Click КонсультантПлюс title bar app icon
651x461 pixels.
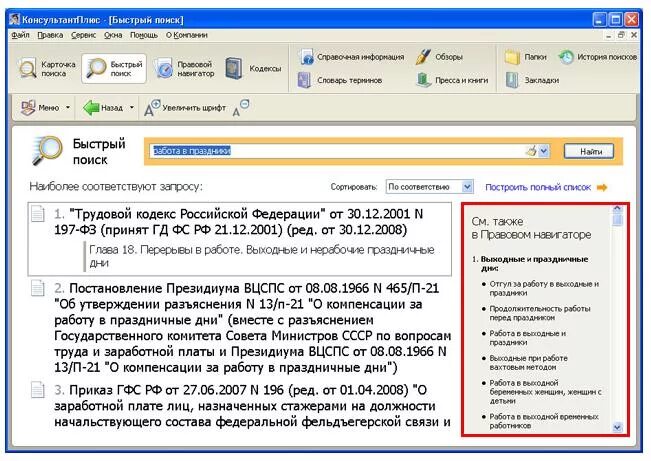coord(15,20)
